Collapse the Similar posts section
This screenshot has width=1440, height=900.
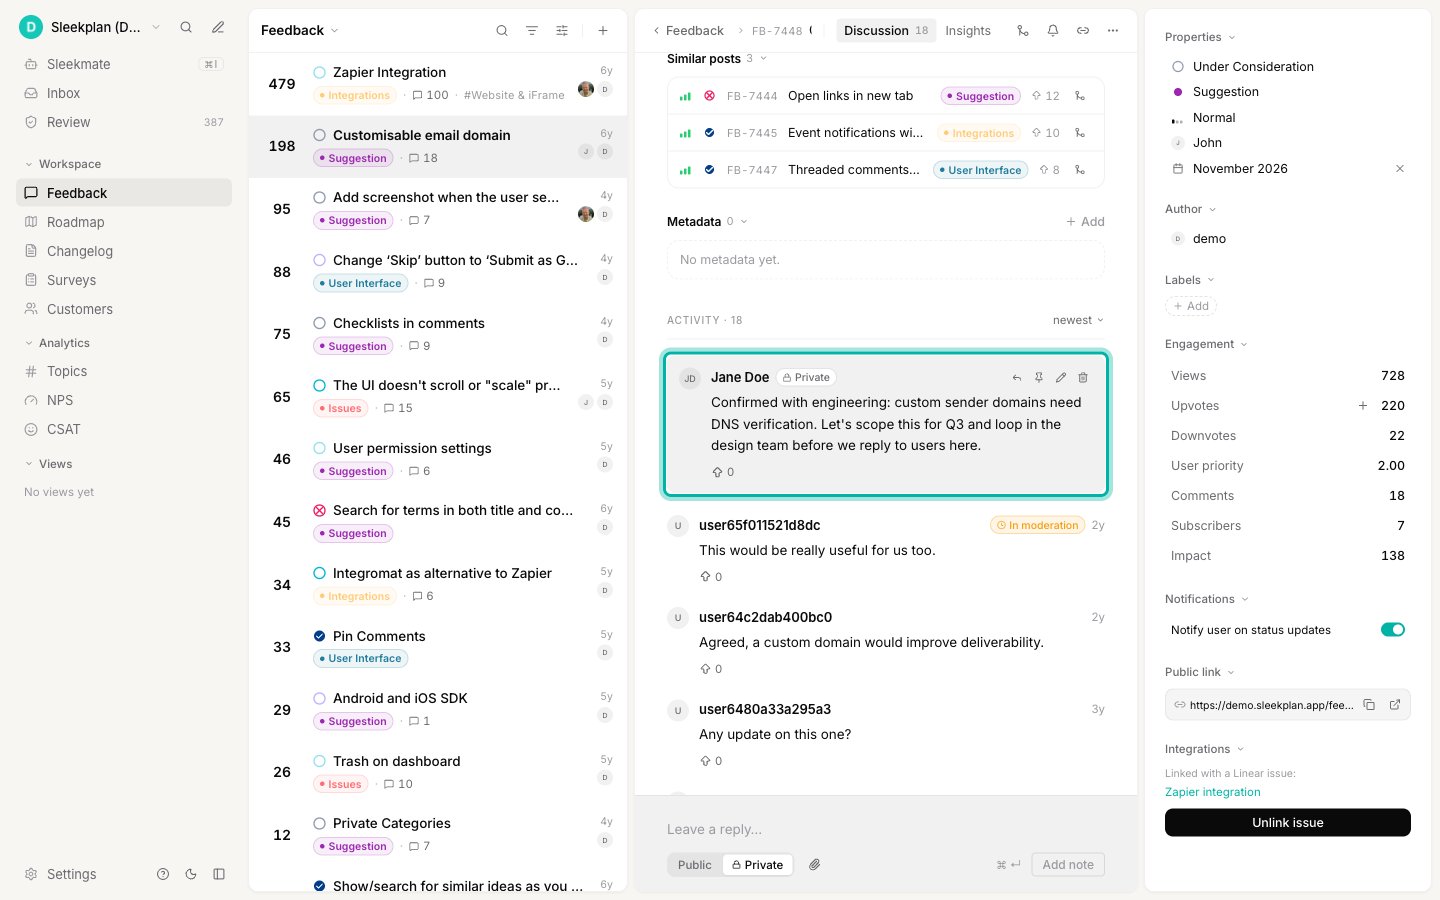coord(717,59)
